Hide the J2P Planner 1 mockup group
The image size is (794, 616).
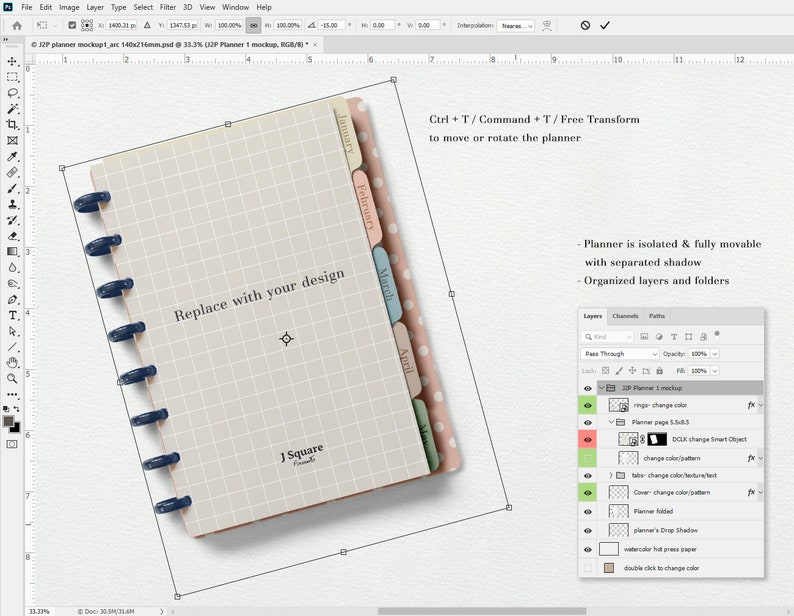587,389
